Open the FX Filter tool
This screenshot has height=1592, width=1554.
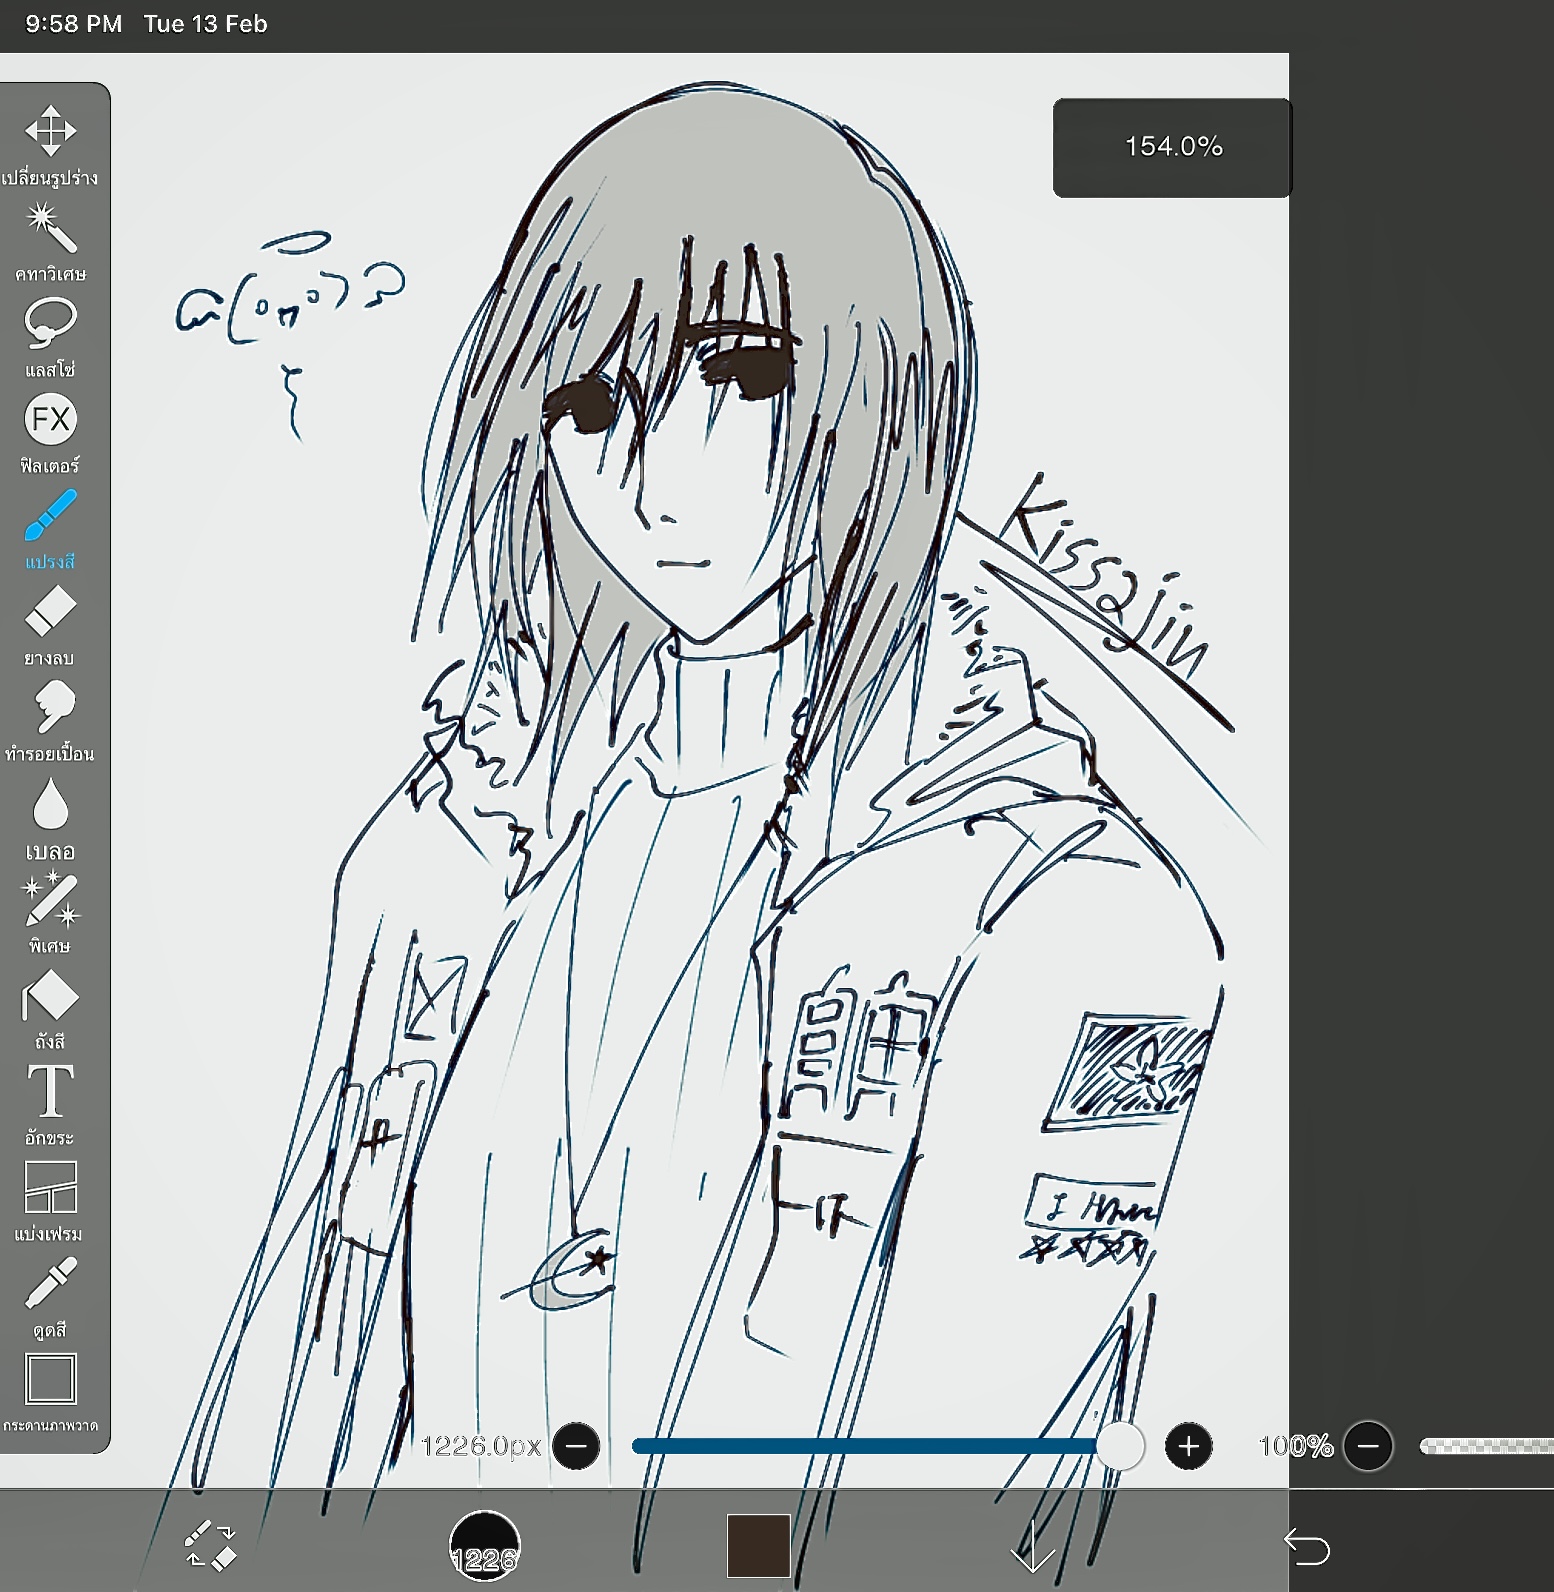point(50,419)
